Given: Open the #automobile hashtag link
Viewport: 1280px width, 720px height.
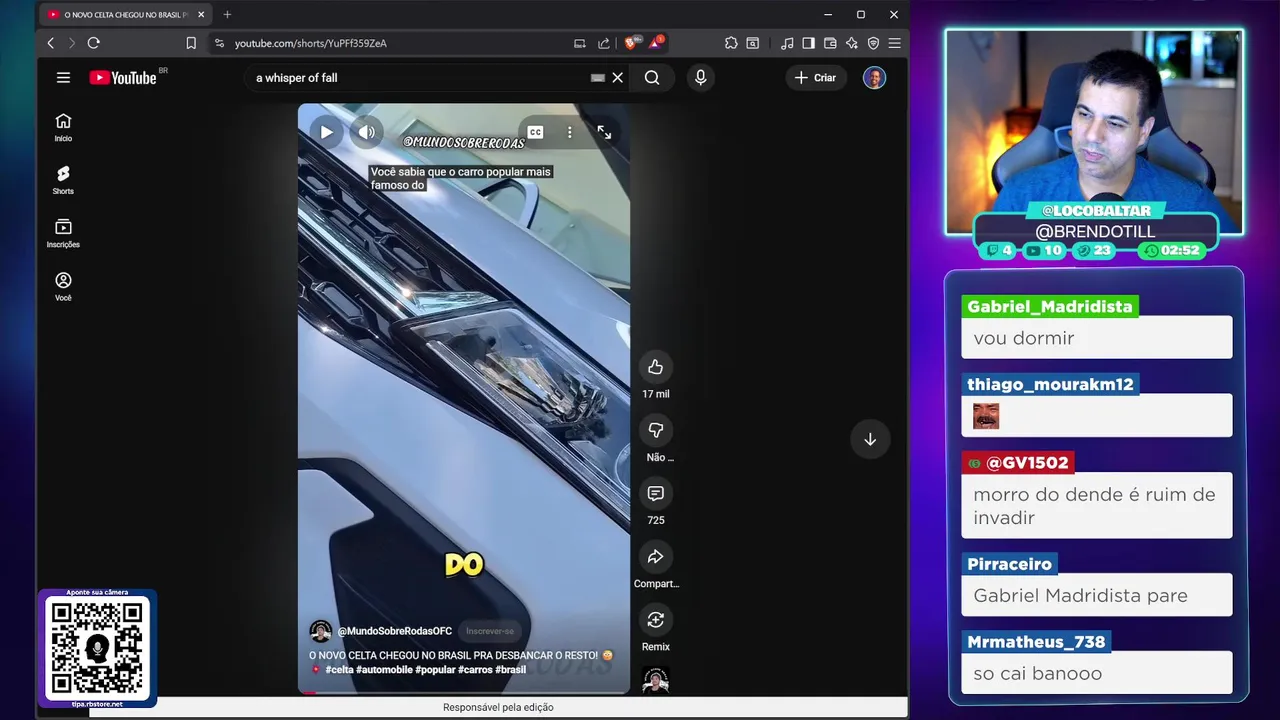Looking at the screenshot, I should coord(384,670).
